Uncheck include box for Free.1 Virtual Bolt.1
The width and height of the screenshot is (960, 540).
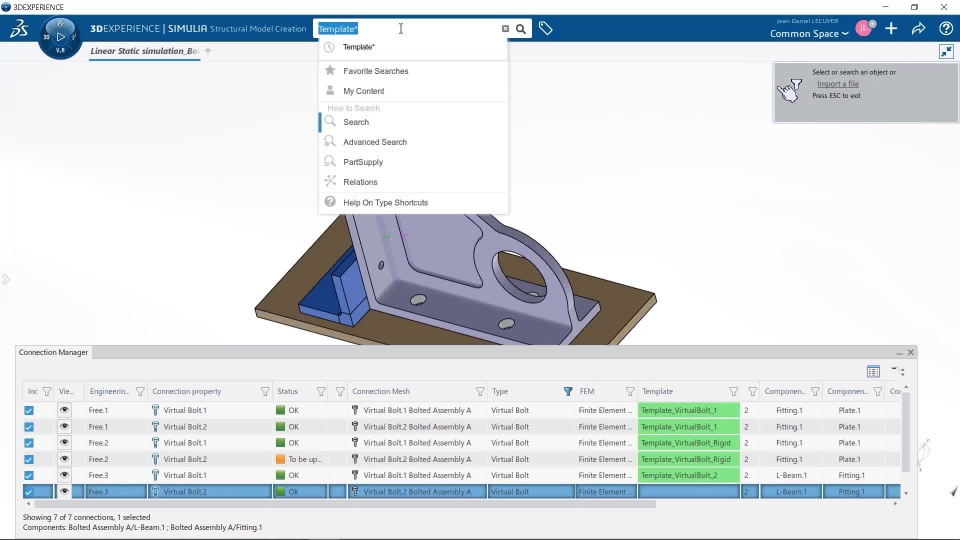point(29,410)
